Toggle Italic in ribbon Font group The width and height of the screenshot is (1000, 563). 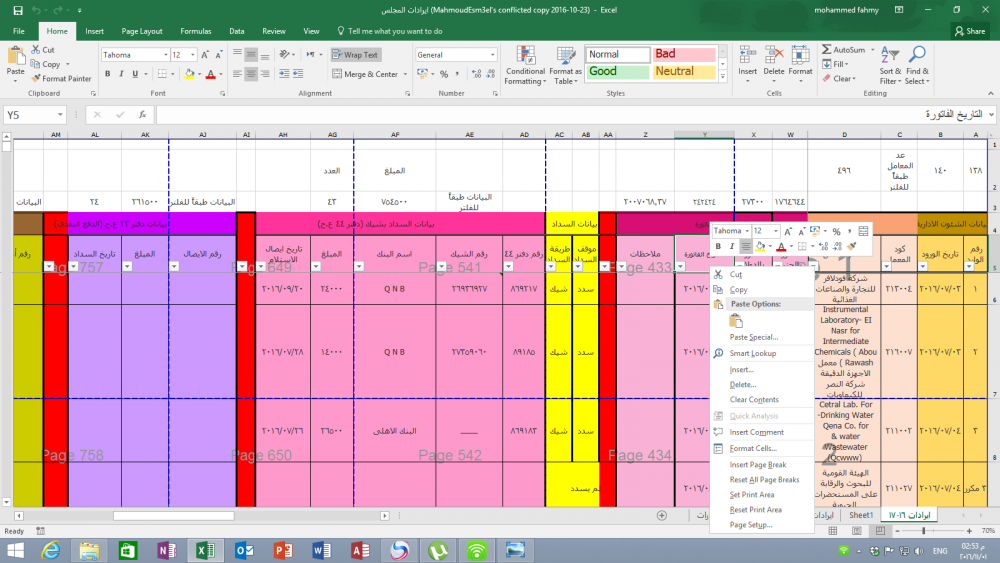121,74
